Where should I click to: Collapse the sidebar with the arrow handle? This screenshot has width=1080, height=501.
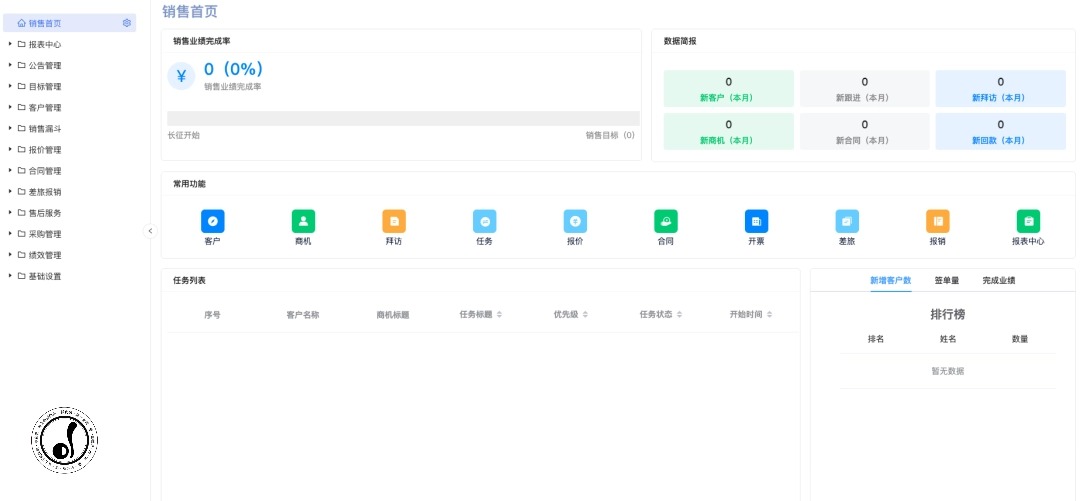(x=151, y=231)
